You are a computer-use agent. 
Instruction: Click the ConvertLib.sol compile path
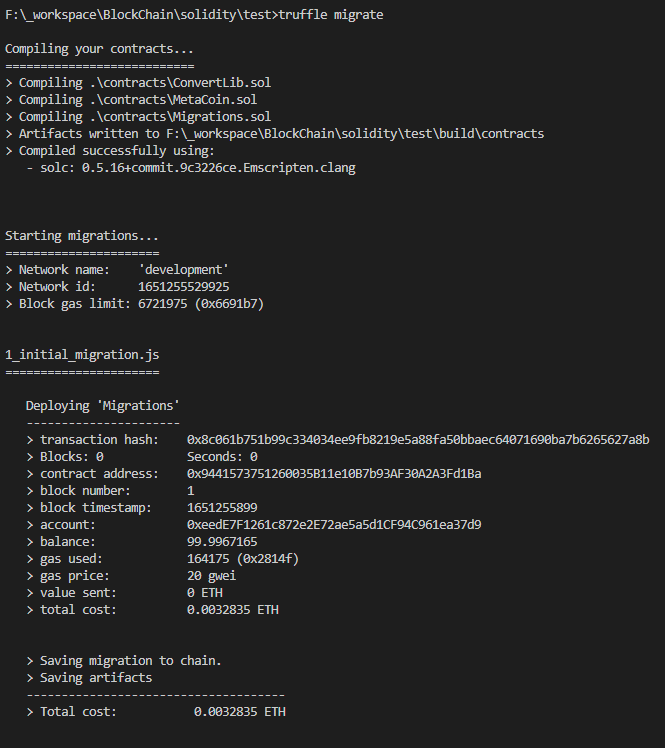coord(180,83)
